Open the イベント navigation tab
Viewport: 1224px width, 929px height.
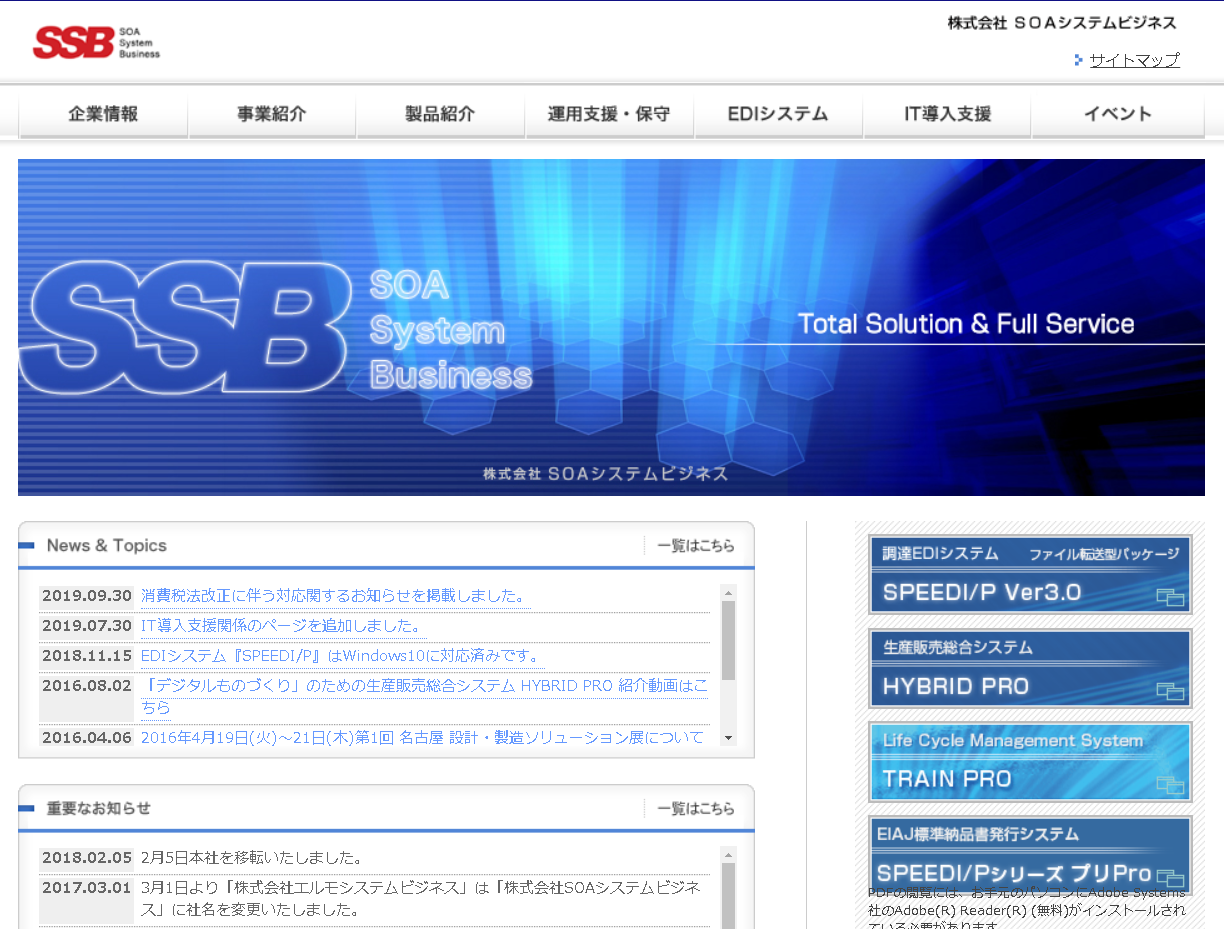point(1116,114)
